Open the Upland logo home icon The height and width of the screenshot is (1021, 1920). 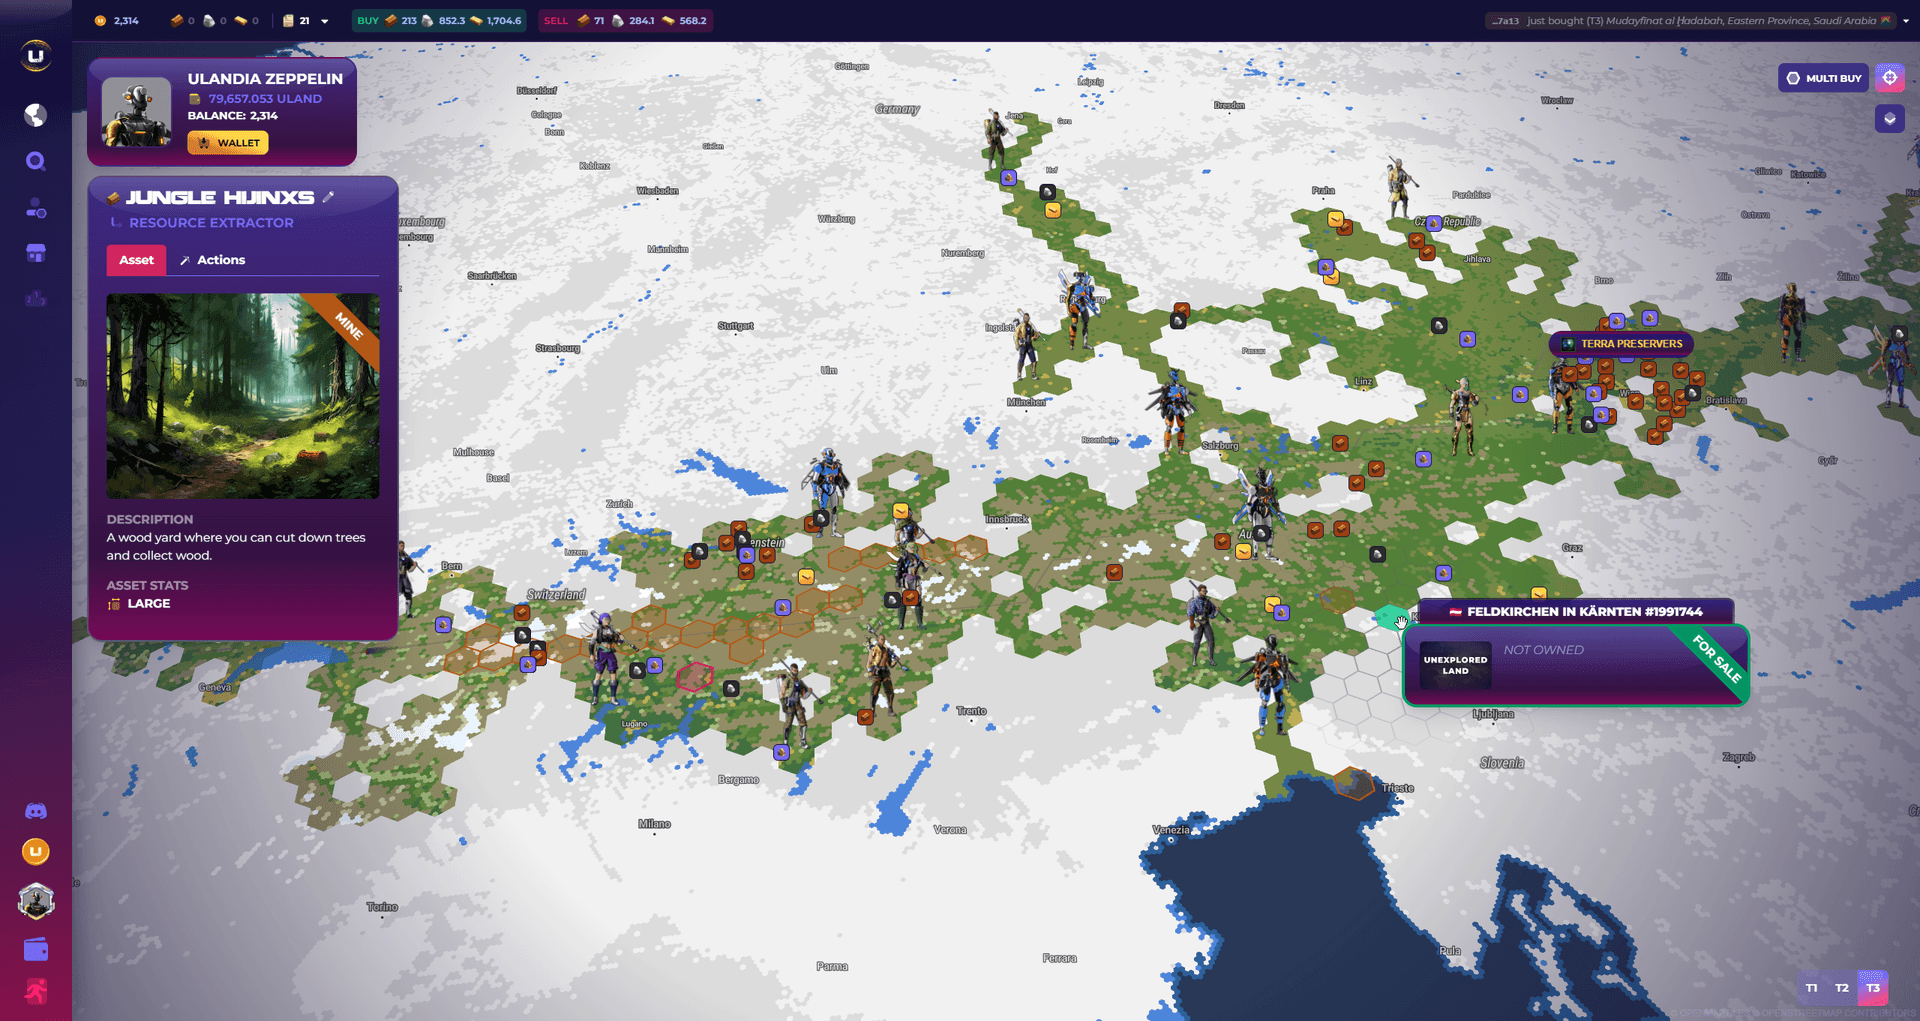(36, 56)
